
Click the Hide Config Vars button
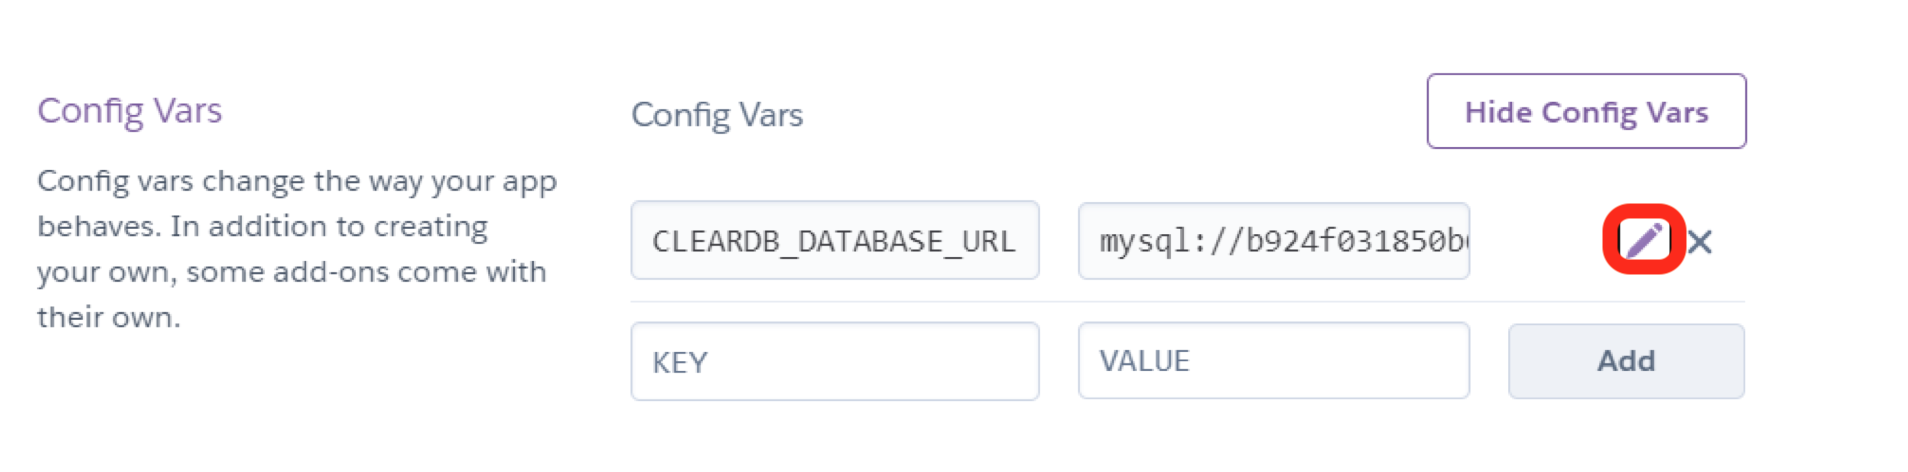pos(1586,112)
